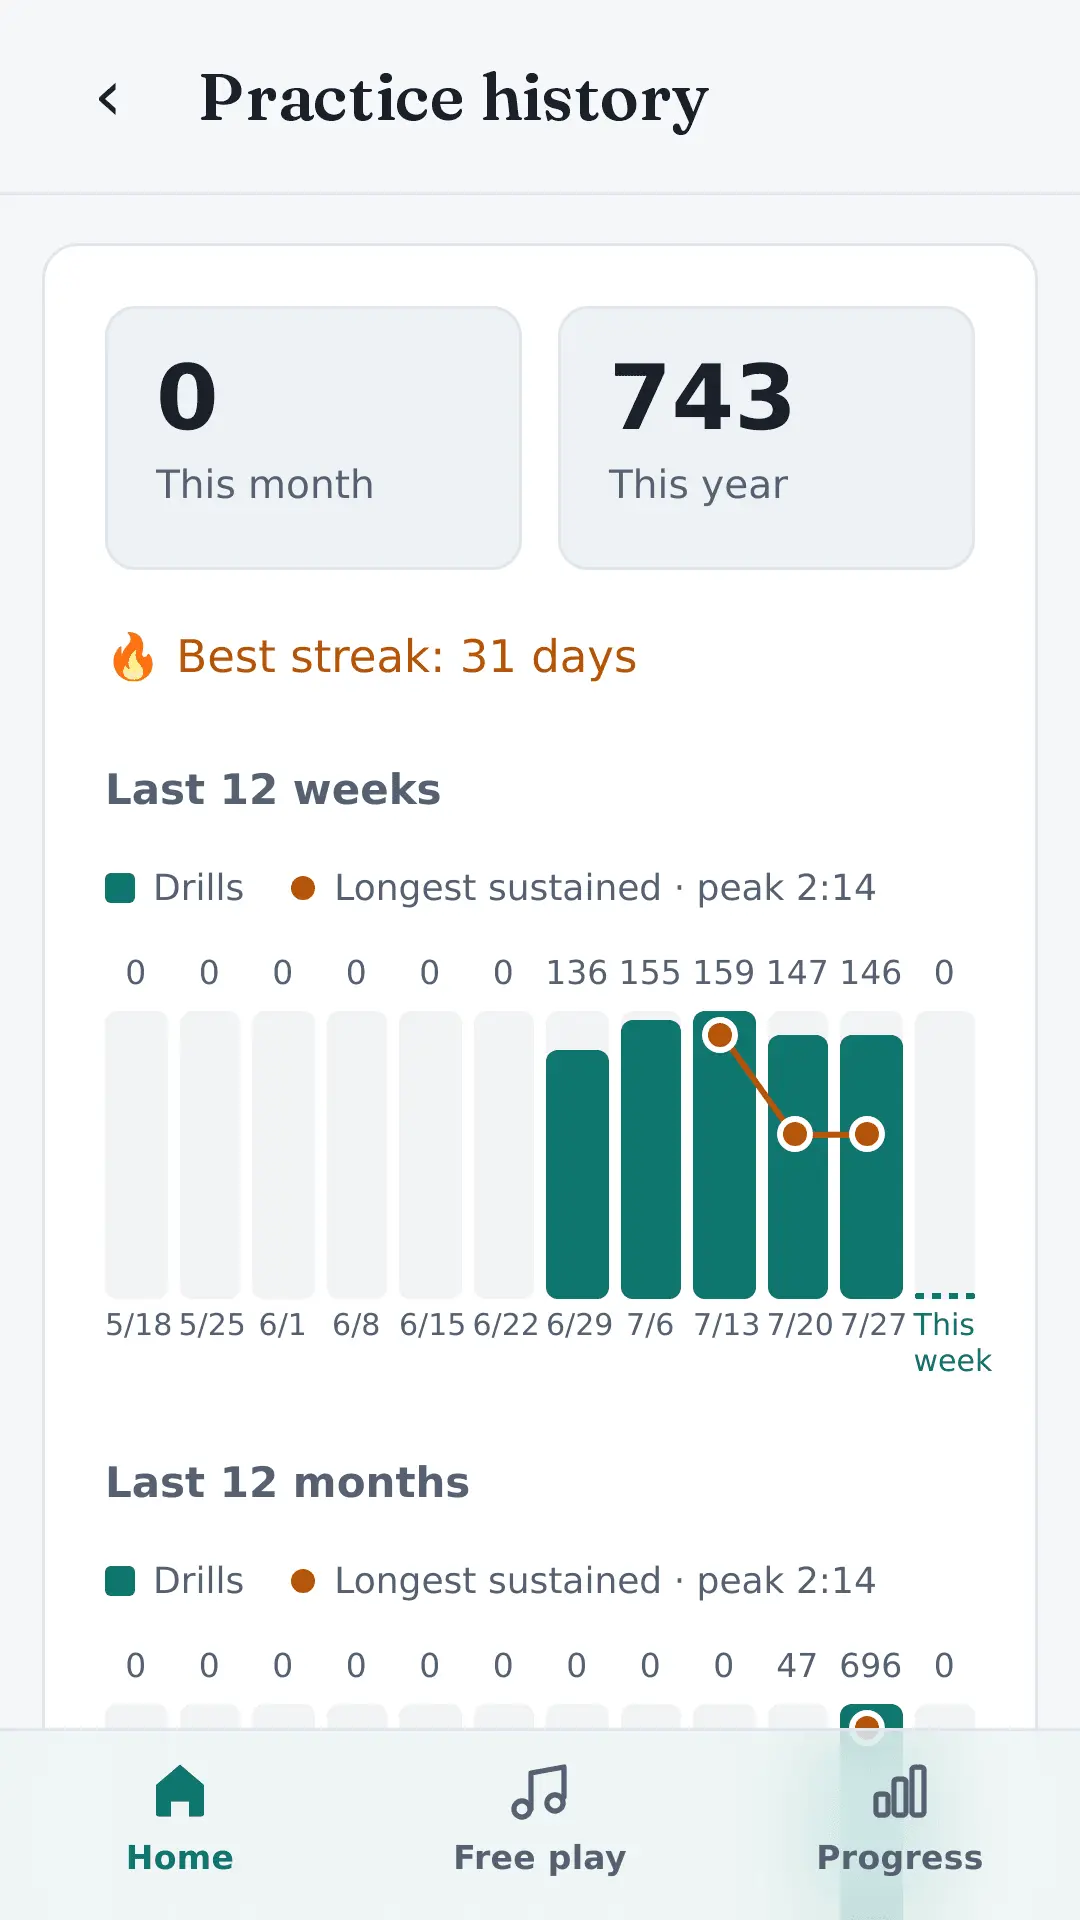1080x1920 pixels.
Task: Tap the back arrow icon
Action: pos(108,99)
